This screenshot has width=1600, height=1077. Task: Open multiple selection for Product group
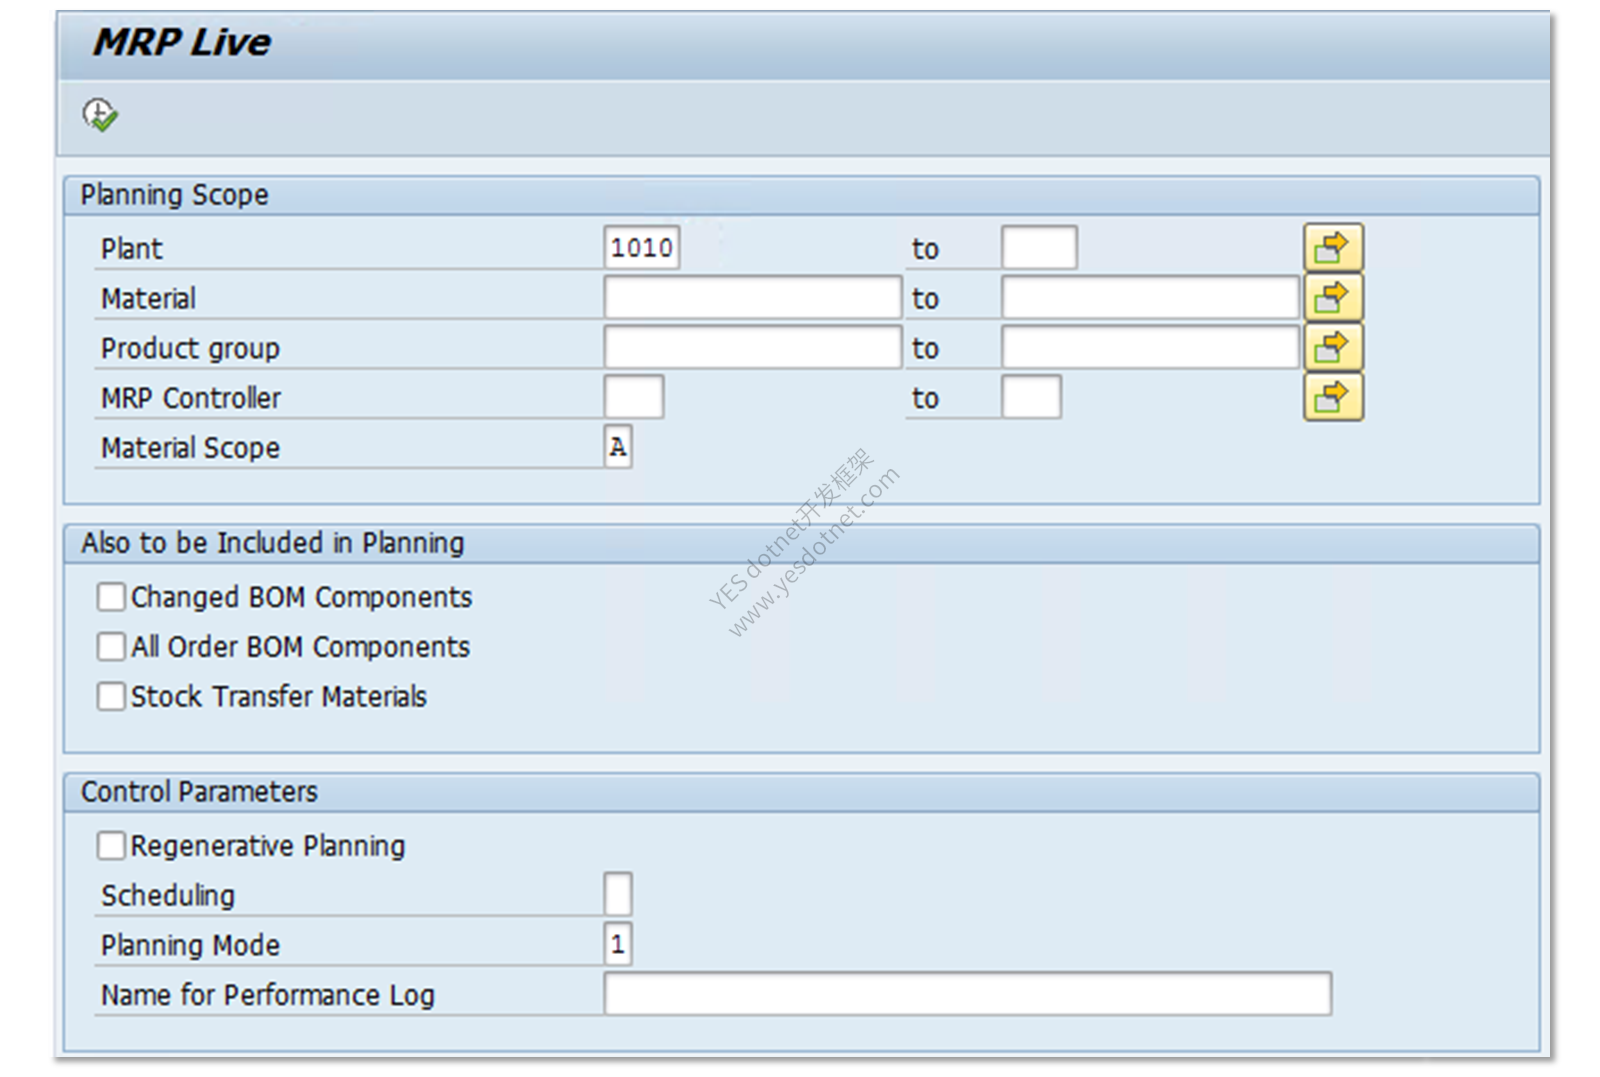tap(1333, 347)
